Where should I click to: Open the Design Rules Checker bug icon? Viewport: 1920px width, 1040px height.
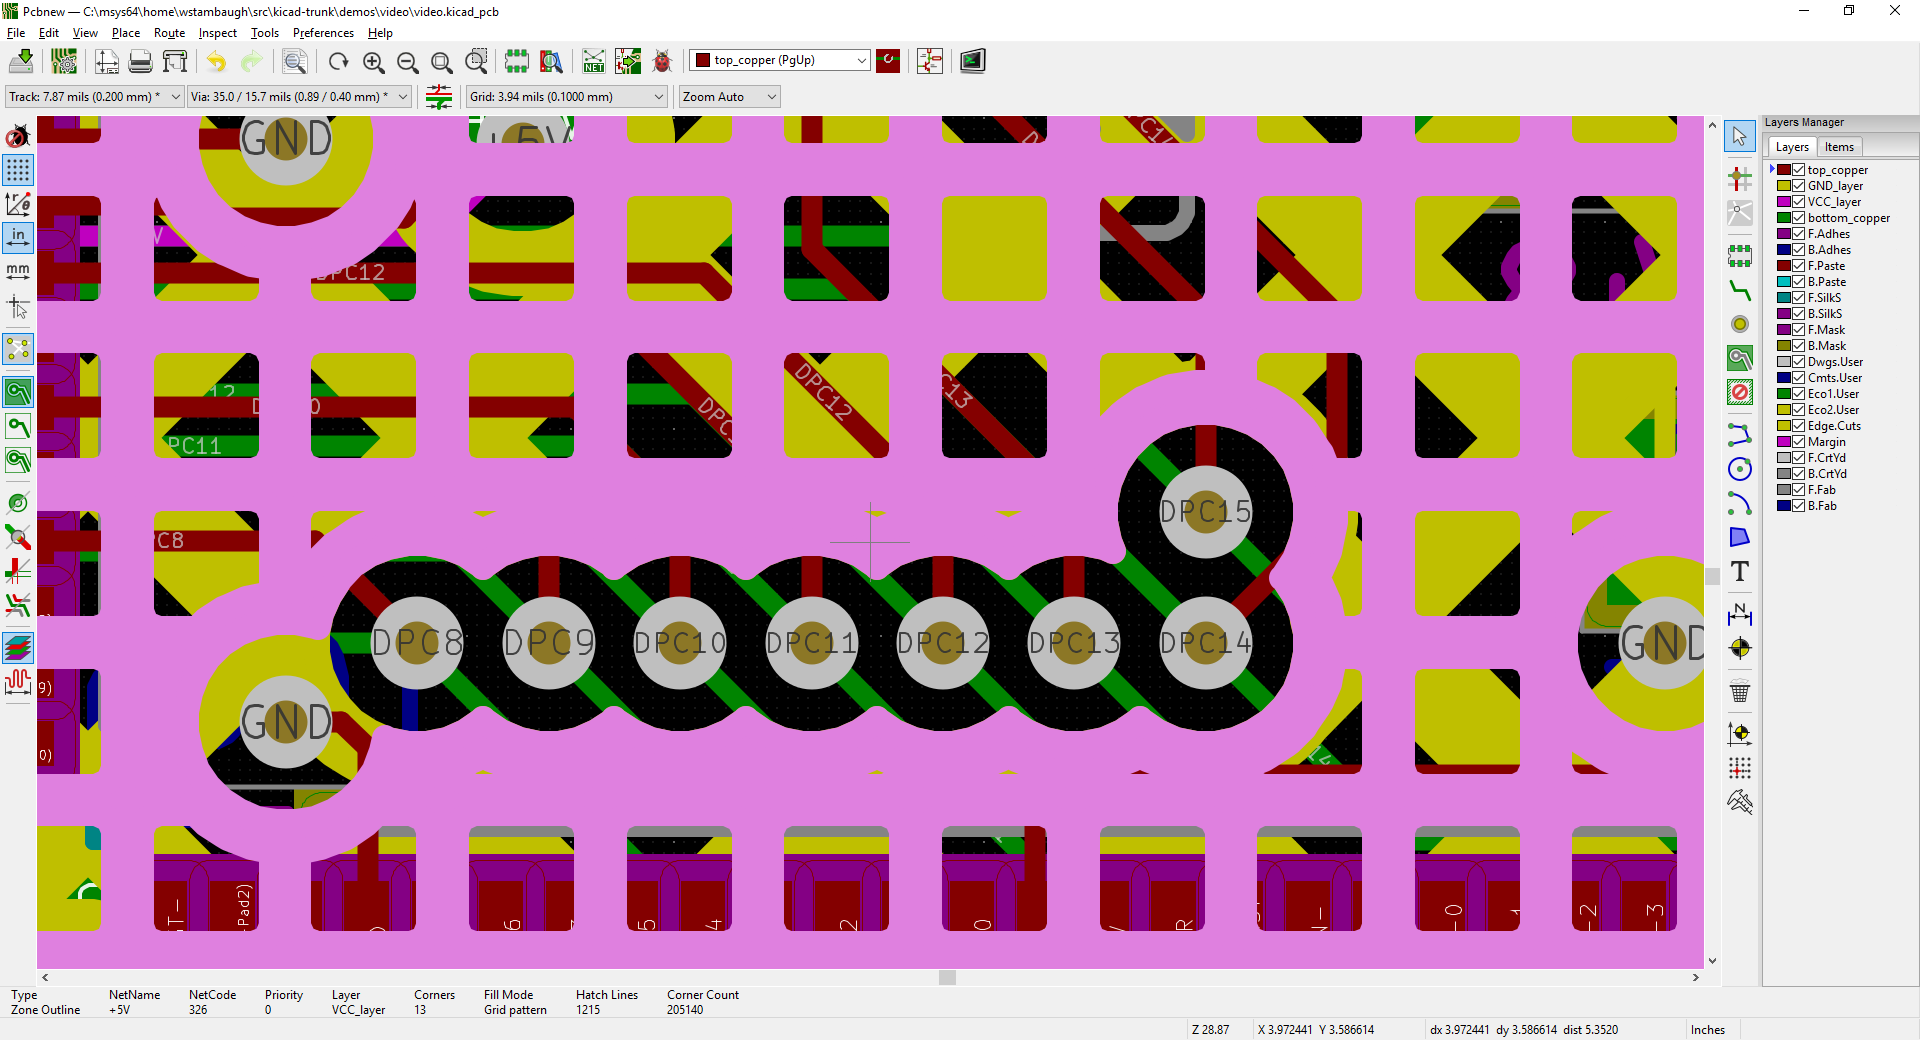click(662, 62)
